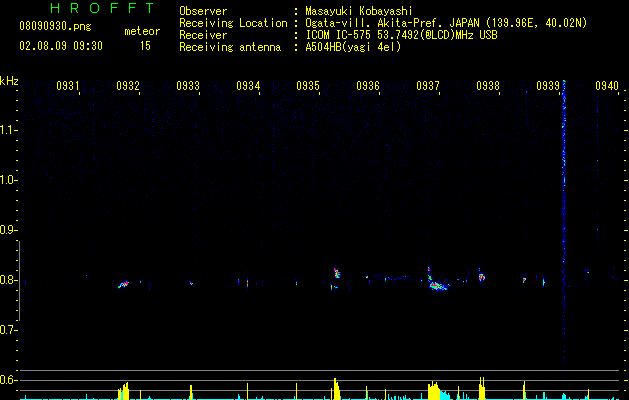Click the 0.6 kHz axis label
629x400 pixels.
click(x=8, y=380)
